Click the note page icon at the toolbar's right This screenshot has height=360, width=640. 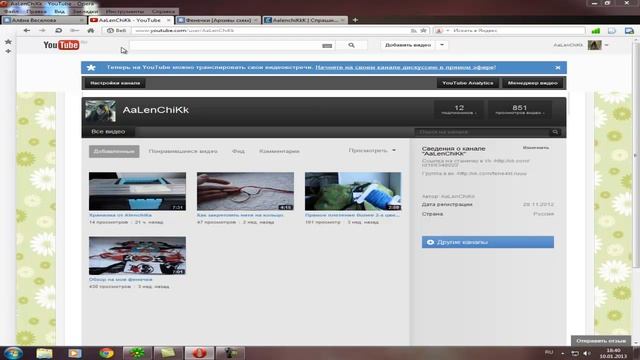pyautogui.click(x=612, y=31)
